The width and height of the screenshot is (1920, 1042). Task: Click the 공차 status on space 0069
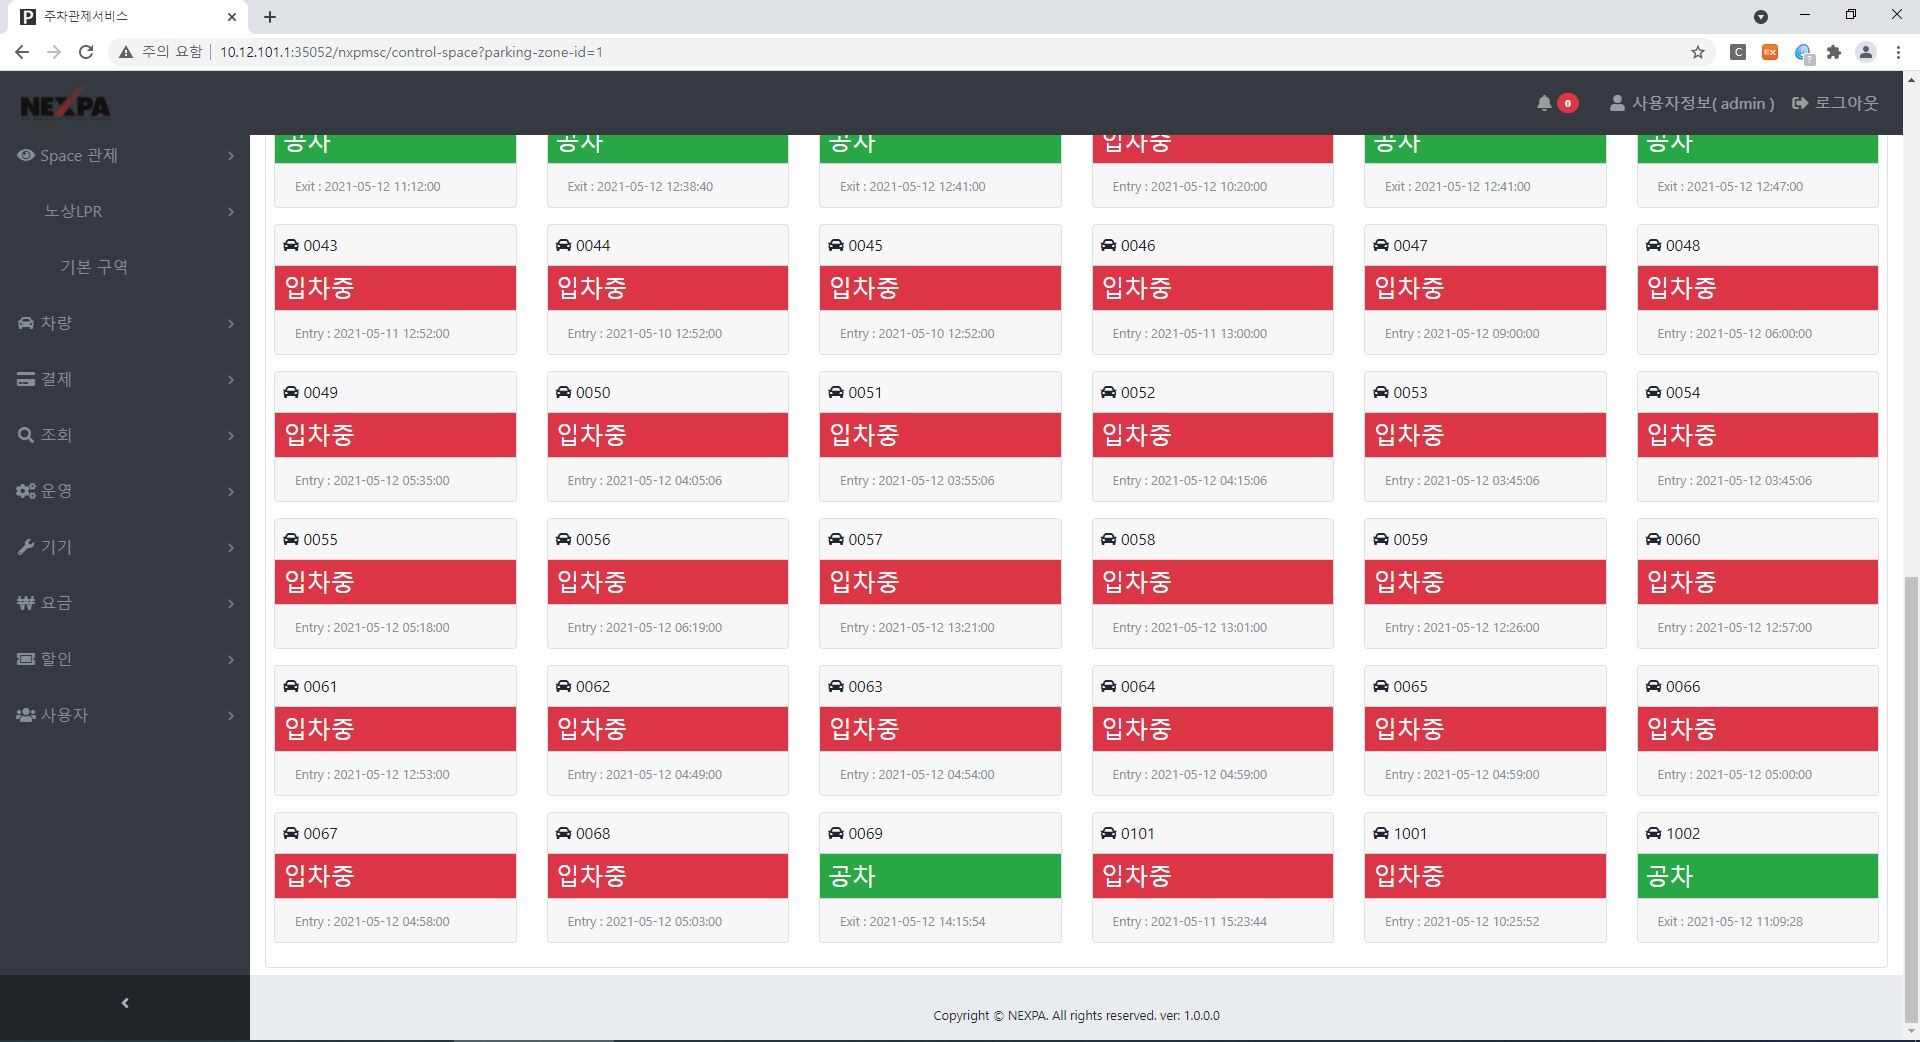click(x=852, y=876)
